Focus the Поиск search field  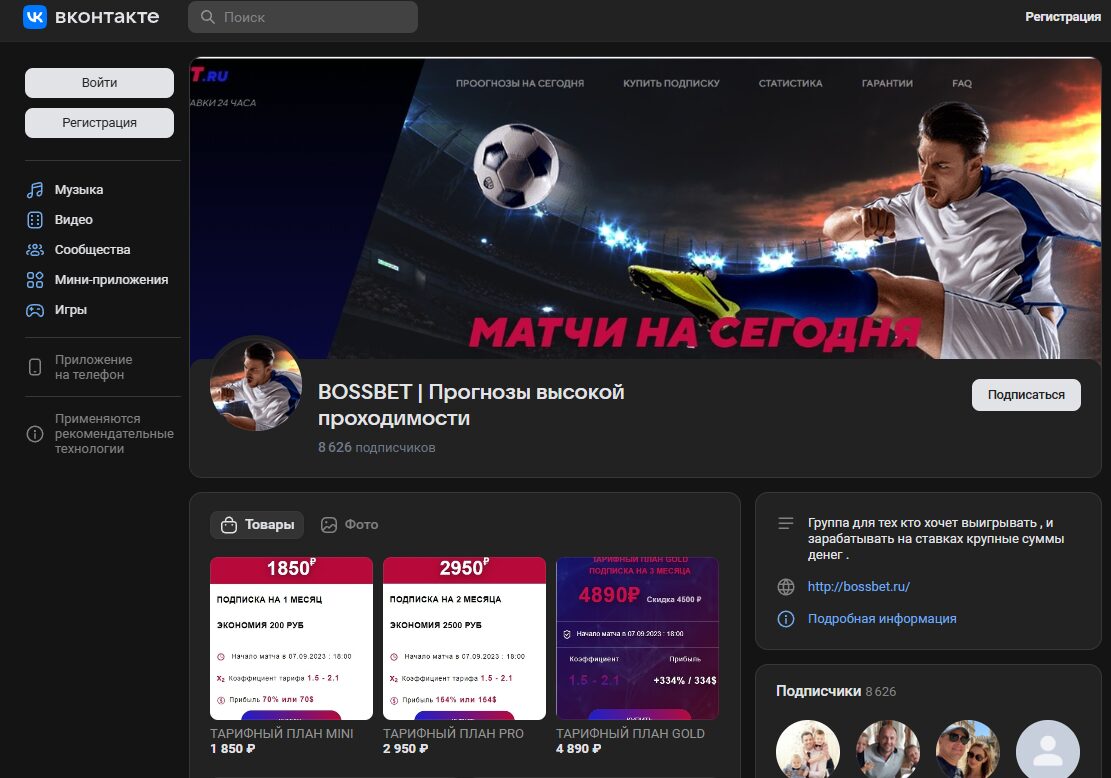(x=303, y=17)
